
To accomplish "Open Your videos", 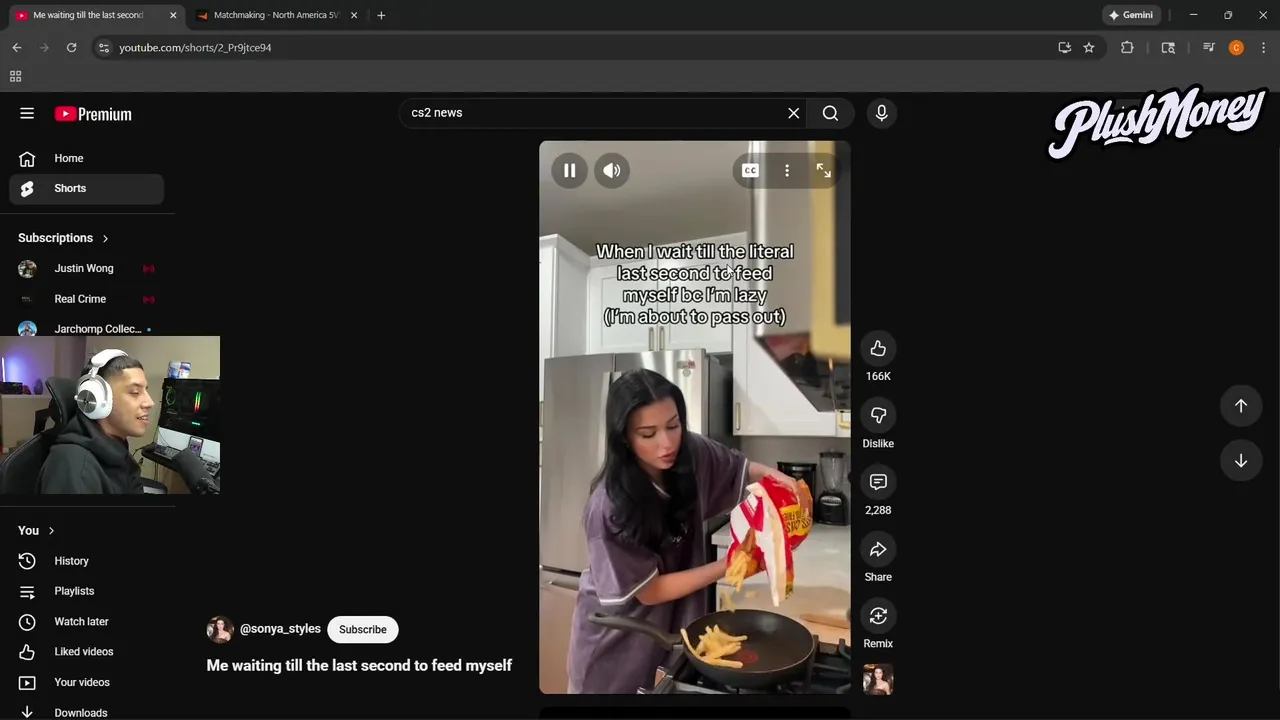I will click(x=87, y=682).
